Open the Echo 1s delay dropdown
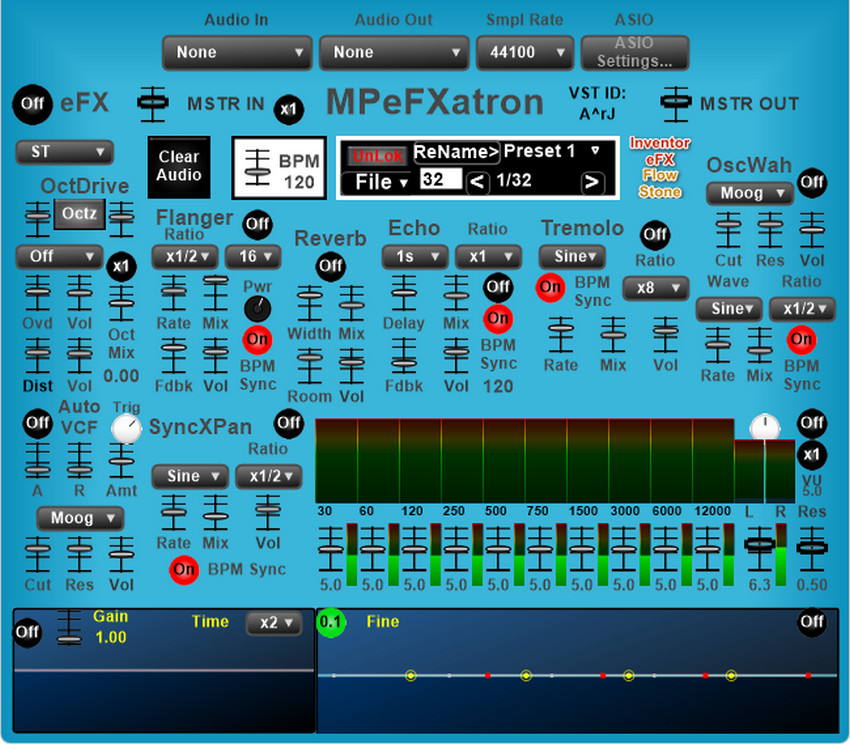Screen dimensions: 850x744 click(414, 257)
